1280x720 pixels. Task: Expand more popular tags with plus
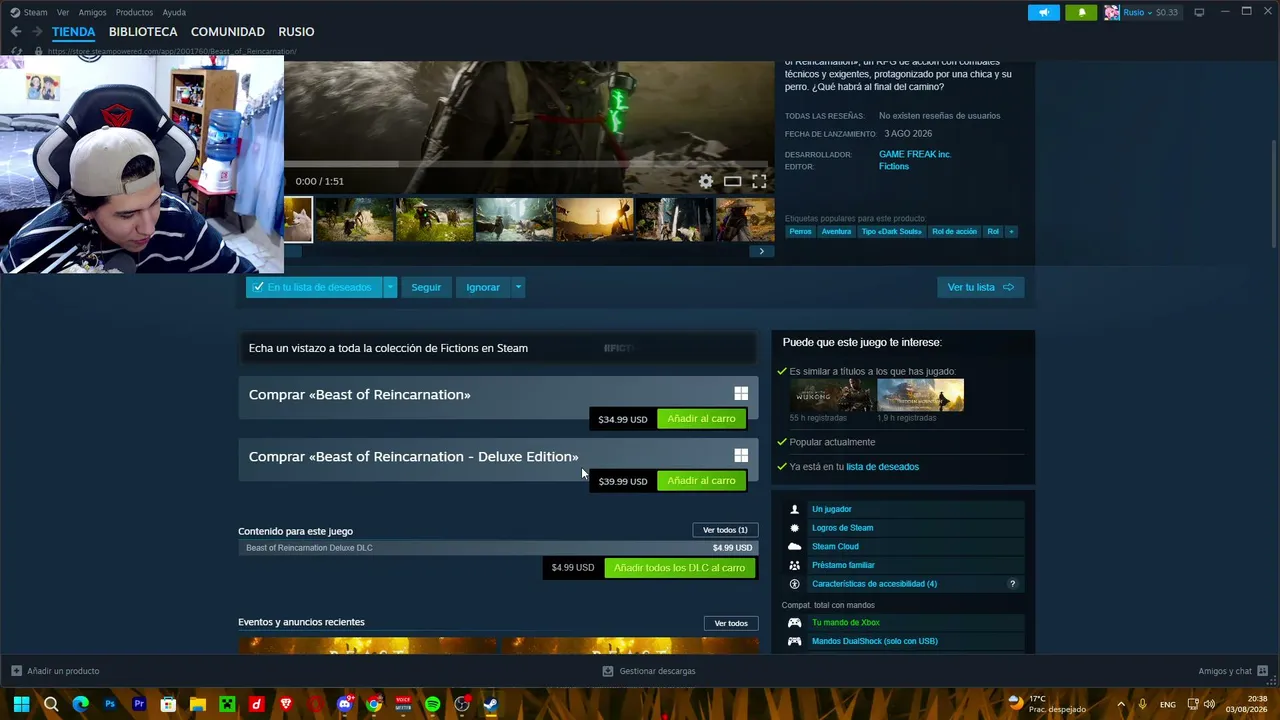point(1011,232)
